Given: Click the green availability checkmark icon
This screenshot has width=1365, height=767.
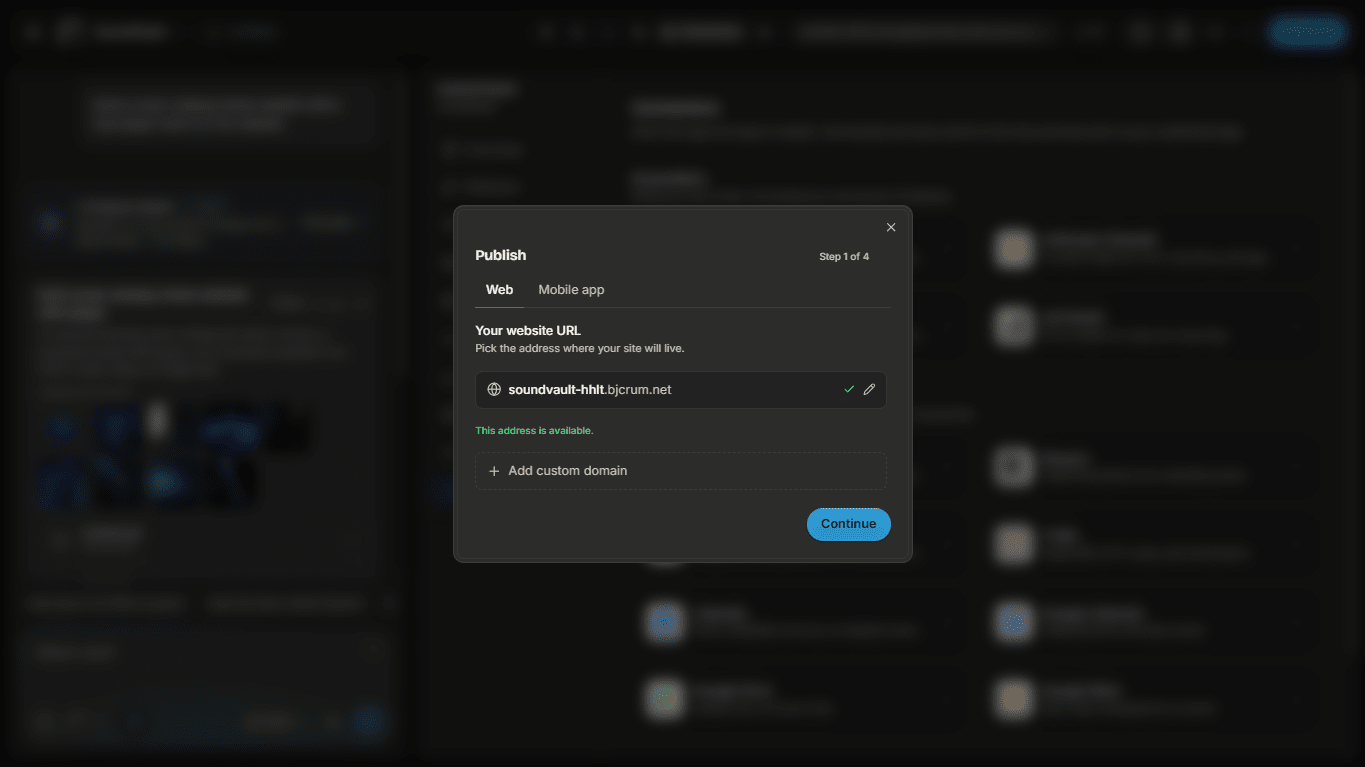Looking at the screenshot, I should pyautogui.click(x=849, y=389).
